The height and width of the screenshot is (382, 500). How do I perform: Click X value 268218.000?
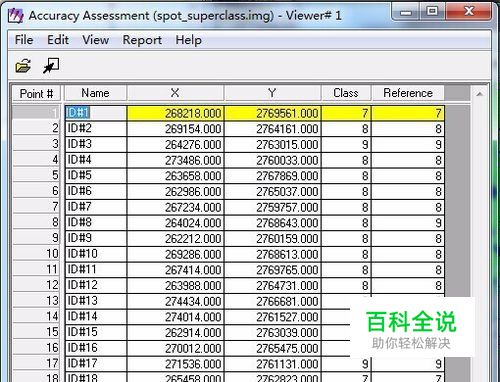pyautogui.click(x=176, y=113)
